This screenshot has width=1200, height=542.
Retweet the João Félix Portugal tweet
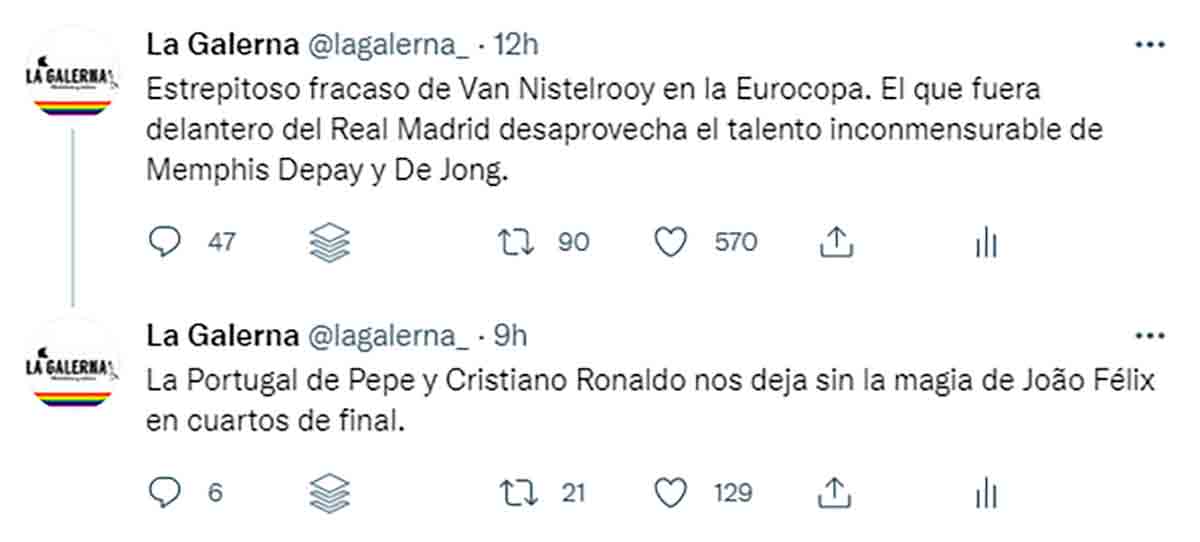click(x=513, y=492)
